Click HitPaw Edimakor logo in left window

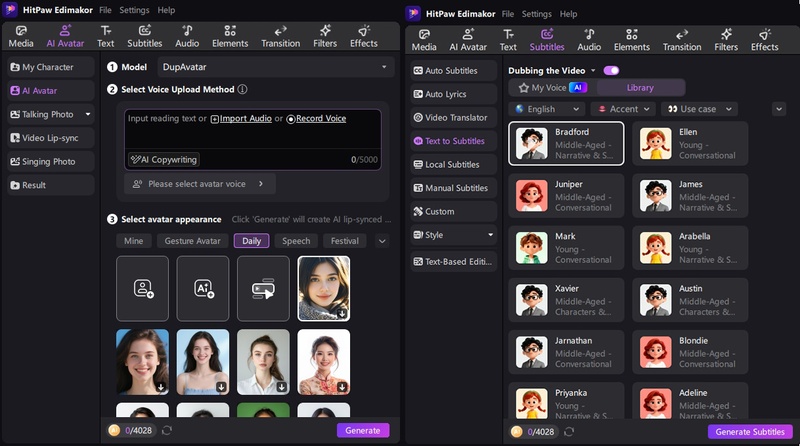pyautogui.click(x=10, y=10)
